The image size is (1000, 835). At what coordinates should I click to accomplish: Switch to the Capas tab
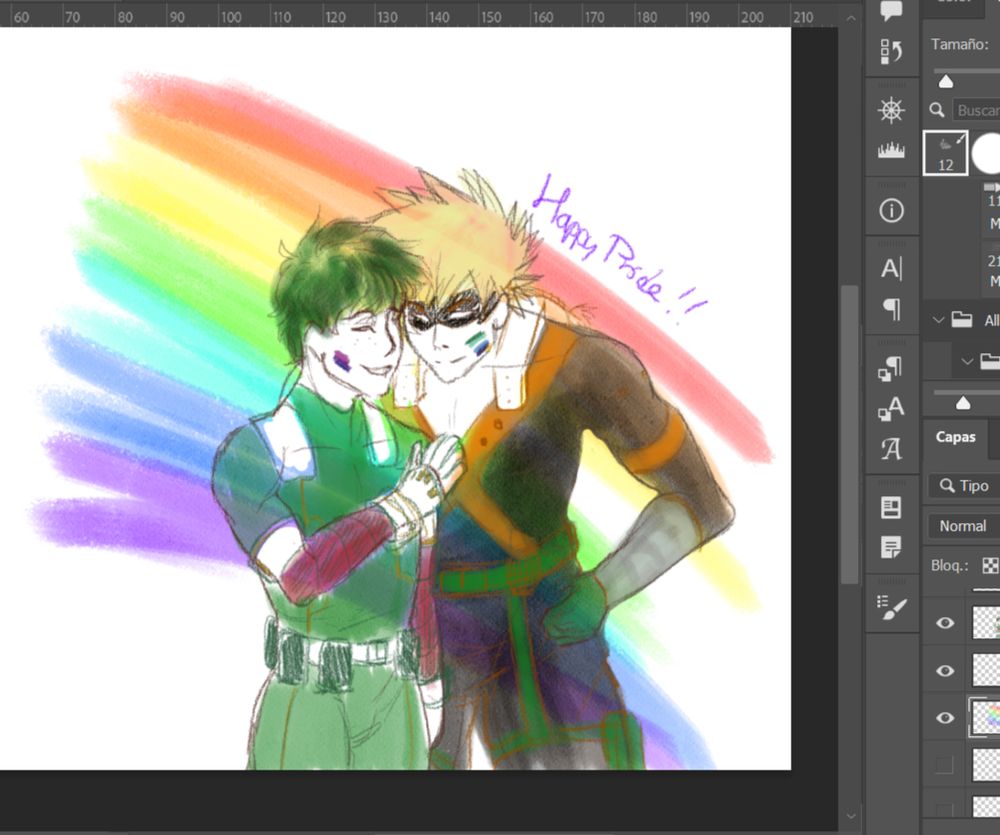(955, 437)
